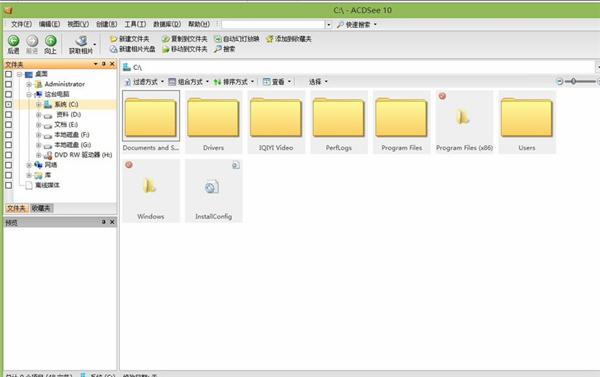
Task: Select 复制到文件夹 toolbar item
Action: (x=184, y=39)
